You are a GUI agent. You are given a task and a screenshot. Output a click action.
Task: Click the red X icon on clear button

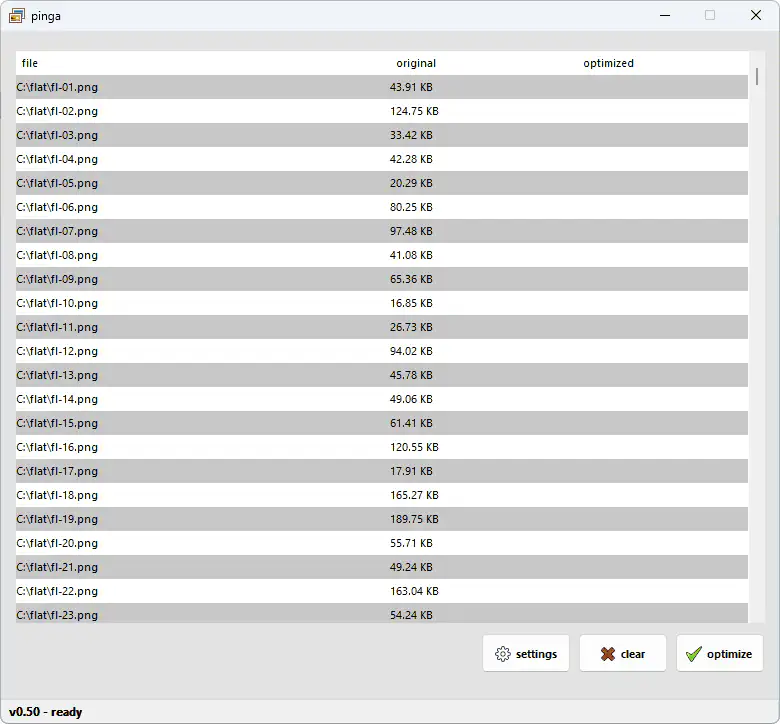point(607,654)
